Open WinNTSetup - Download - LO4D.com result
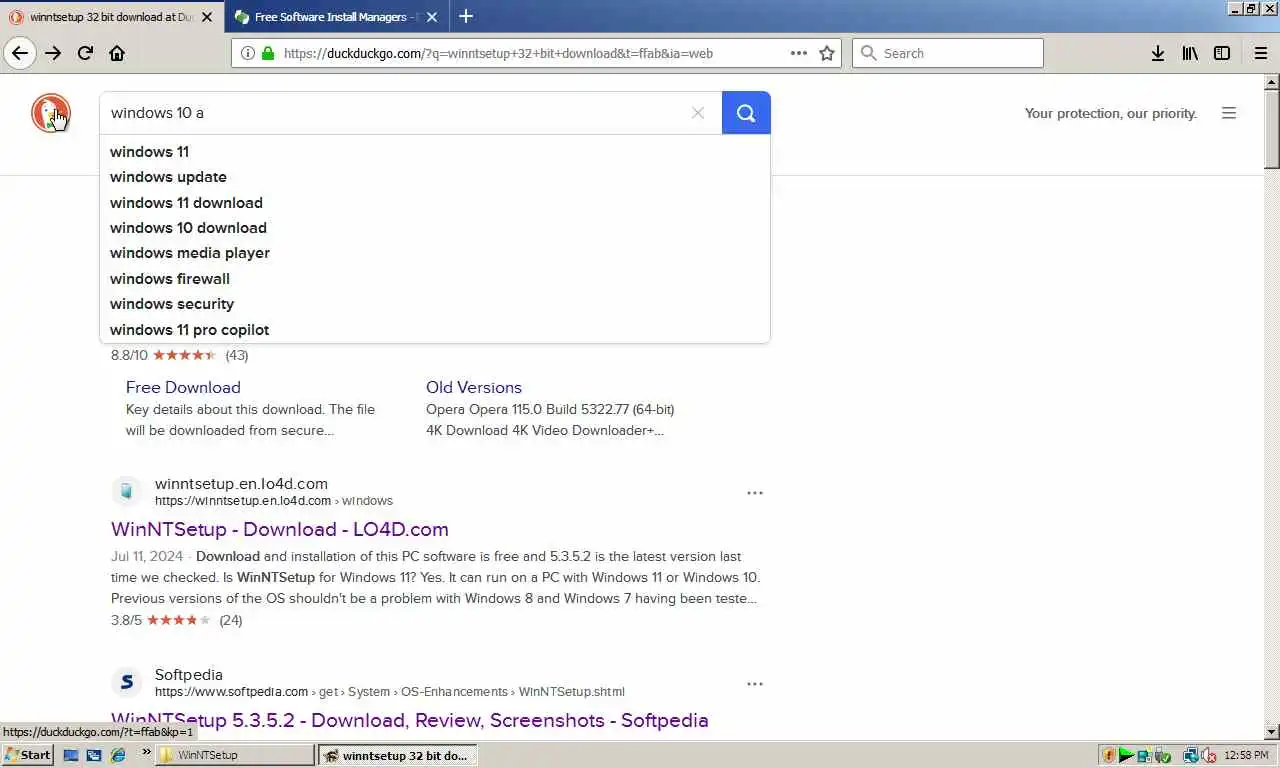Image resolution: width=1280 pixels, height=768 pixels. pos(280,529)
